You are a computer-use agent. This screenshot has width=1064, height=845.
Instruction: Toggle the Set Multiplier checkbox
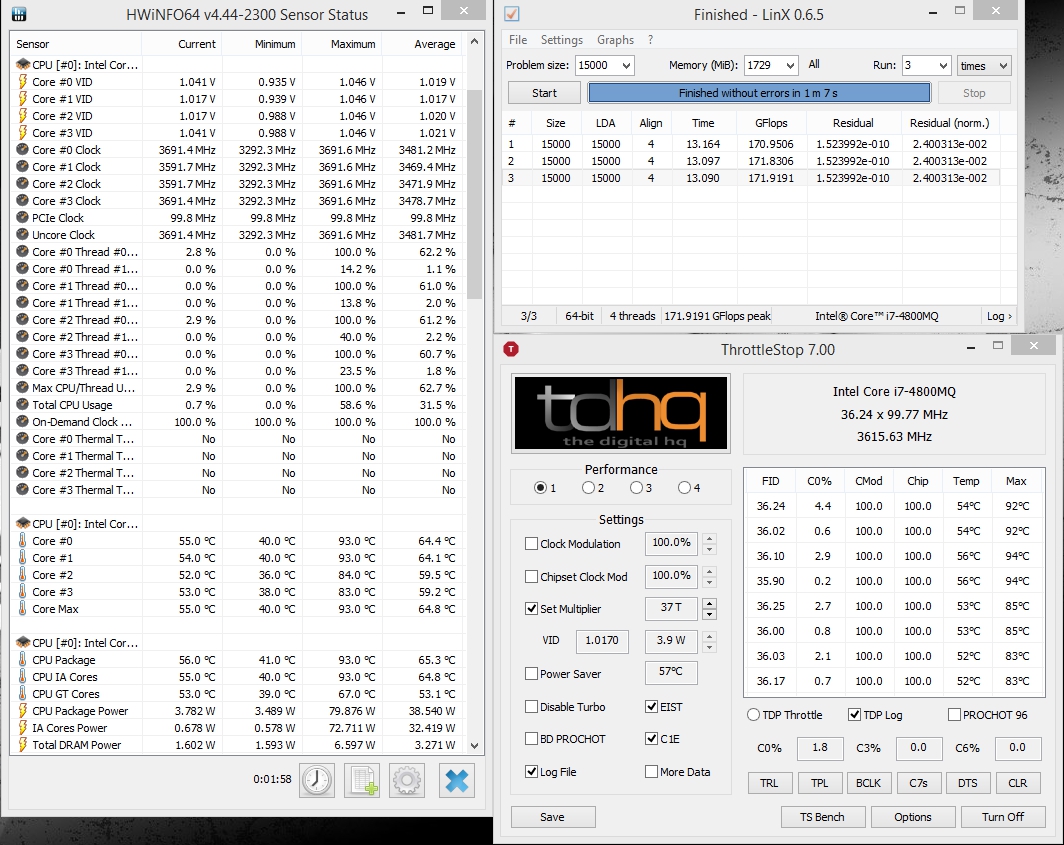pos(531,609)
